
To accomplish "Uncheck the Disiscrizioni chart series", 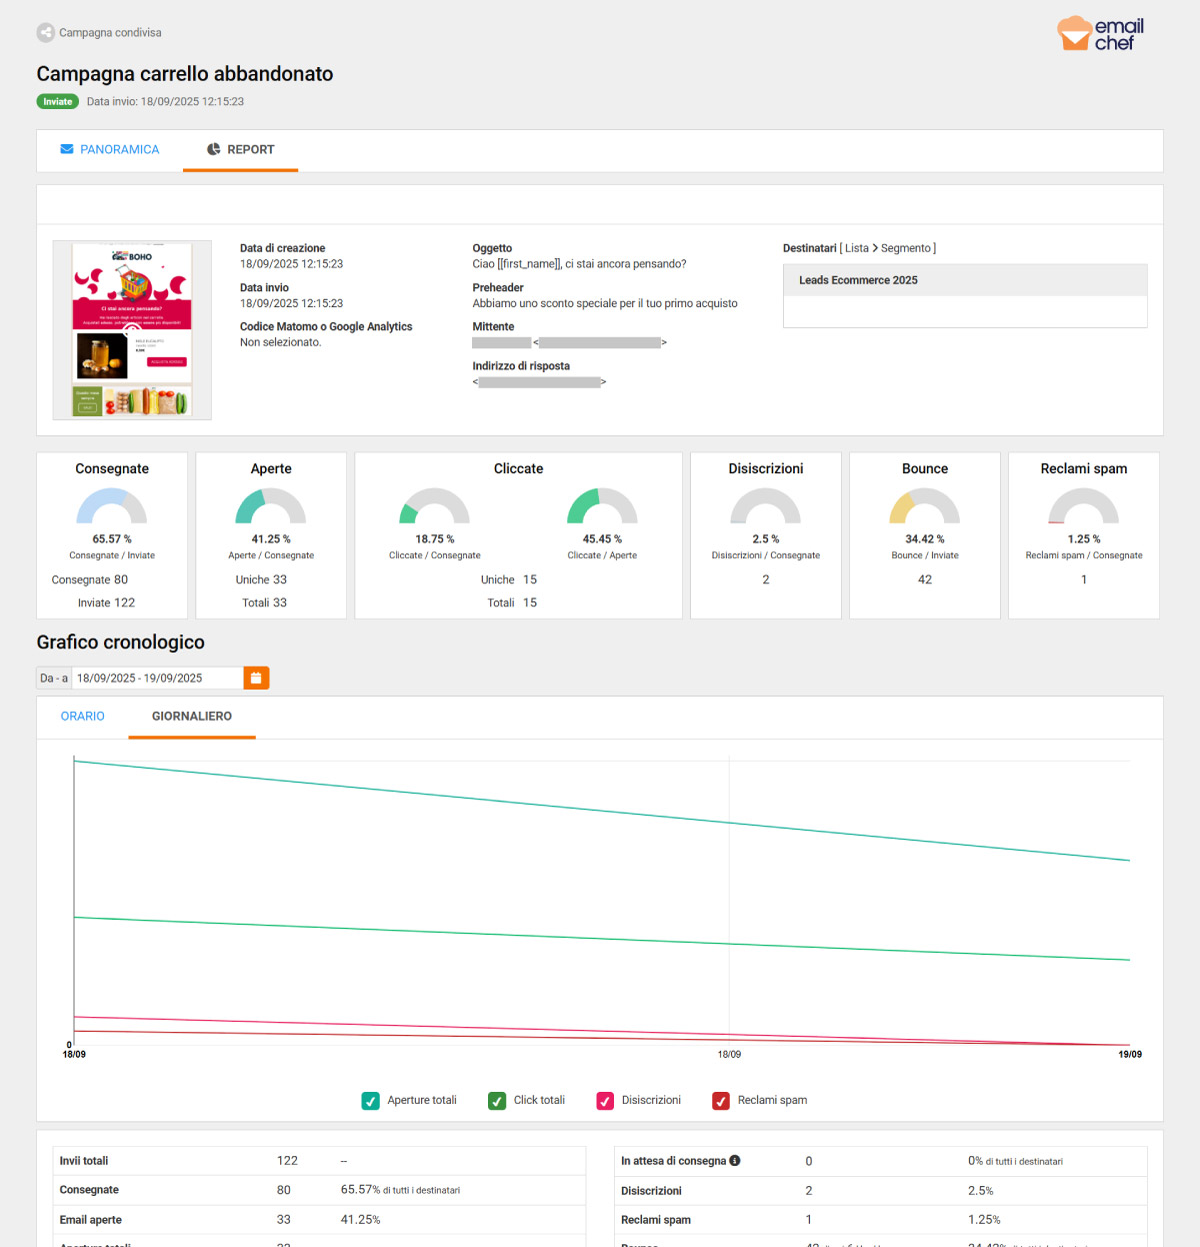I will click(605, 1101).
